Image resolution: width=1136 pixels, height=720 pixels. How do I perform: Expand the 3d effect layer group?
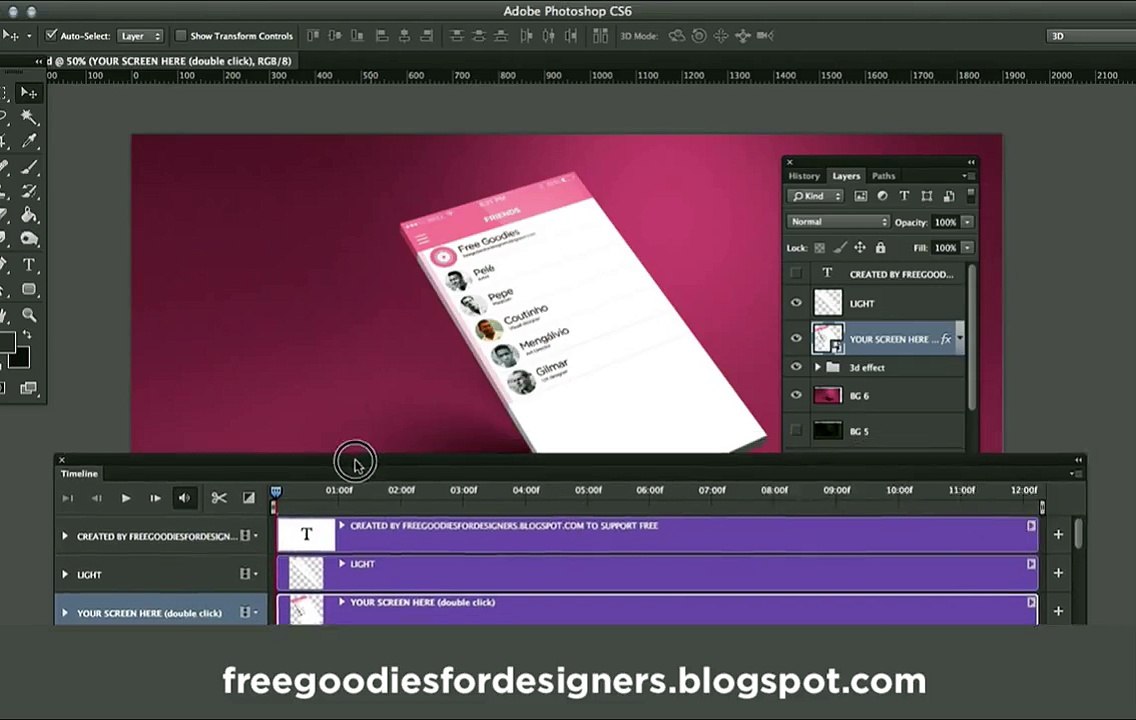click(x=818, y=367)
